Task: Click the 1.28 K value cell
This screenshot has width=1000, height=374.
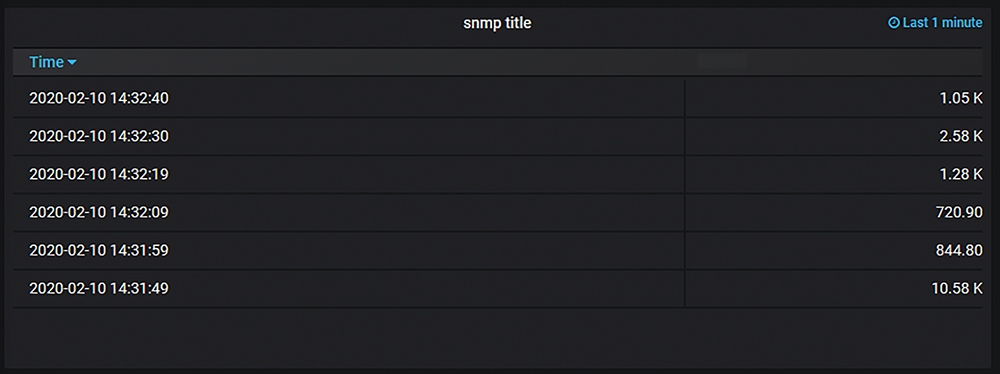Action: point(834,174)
